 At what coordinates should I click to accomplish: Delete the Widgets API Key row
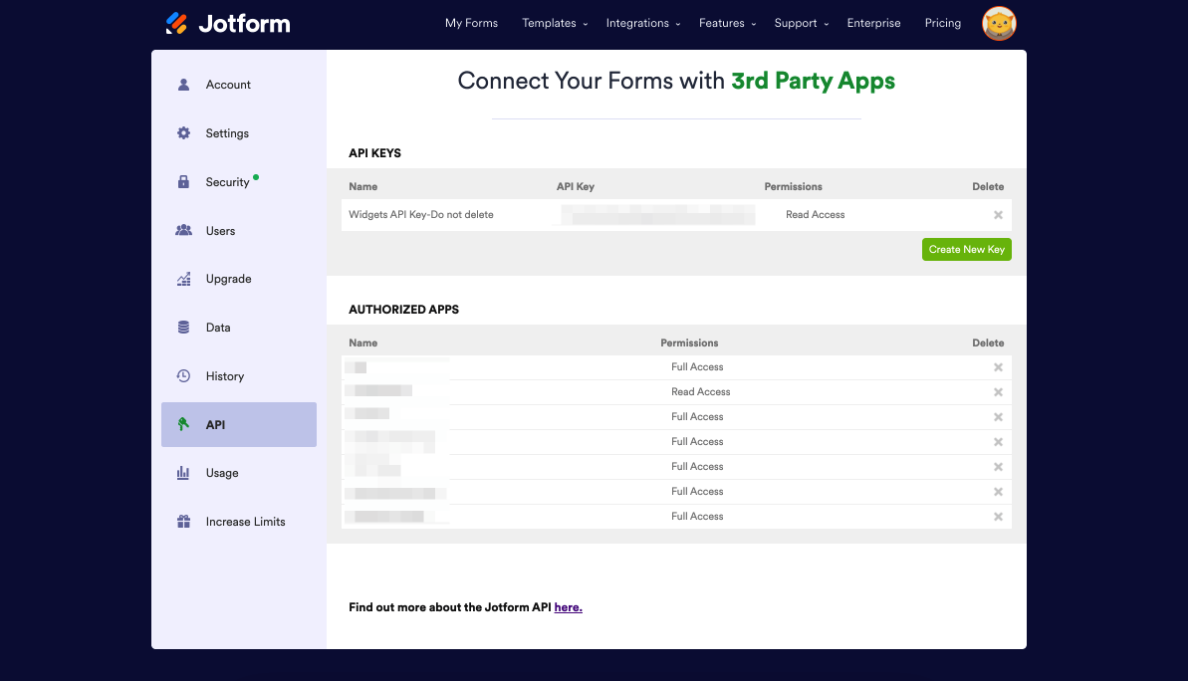point(997,215)
